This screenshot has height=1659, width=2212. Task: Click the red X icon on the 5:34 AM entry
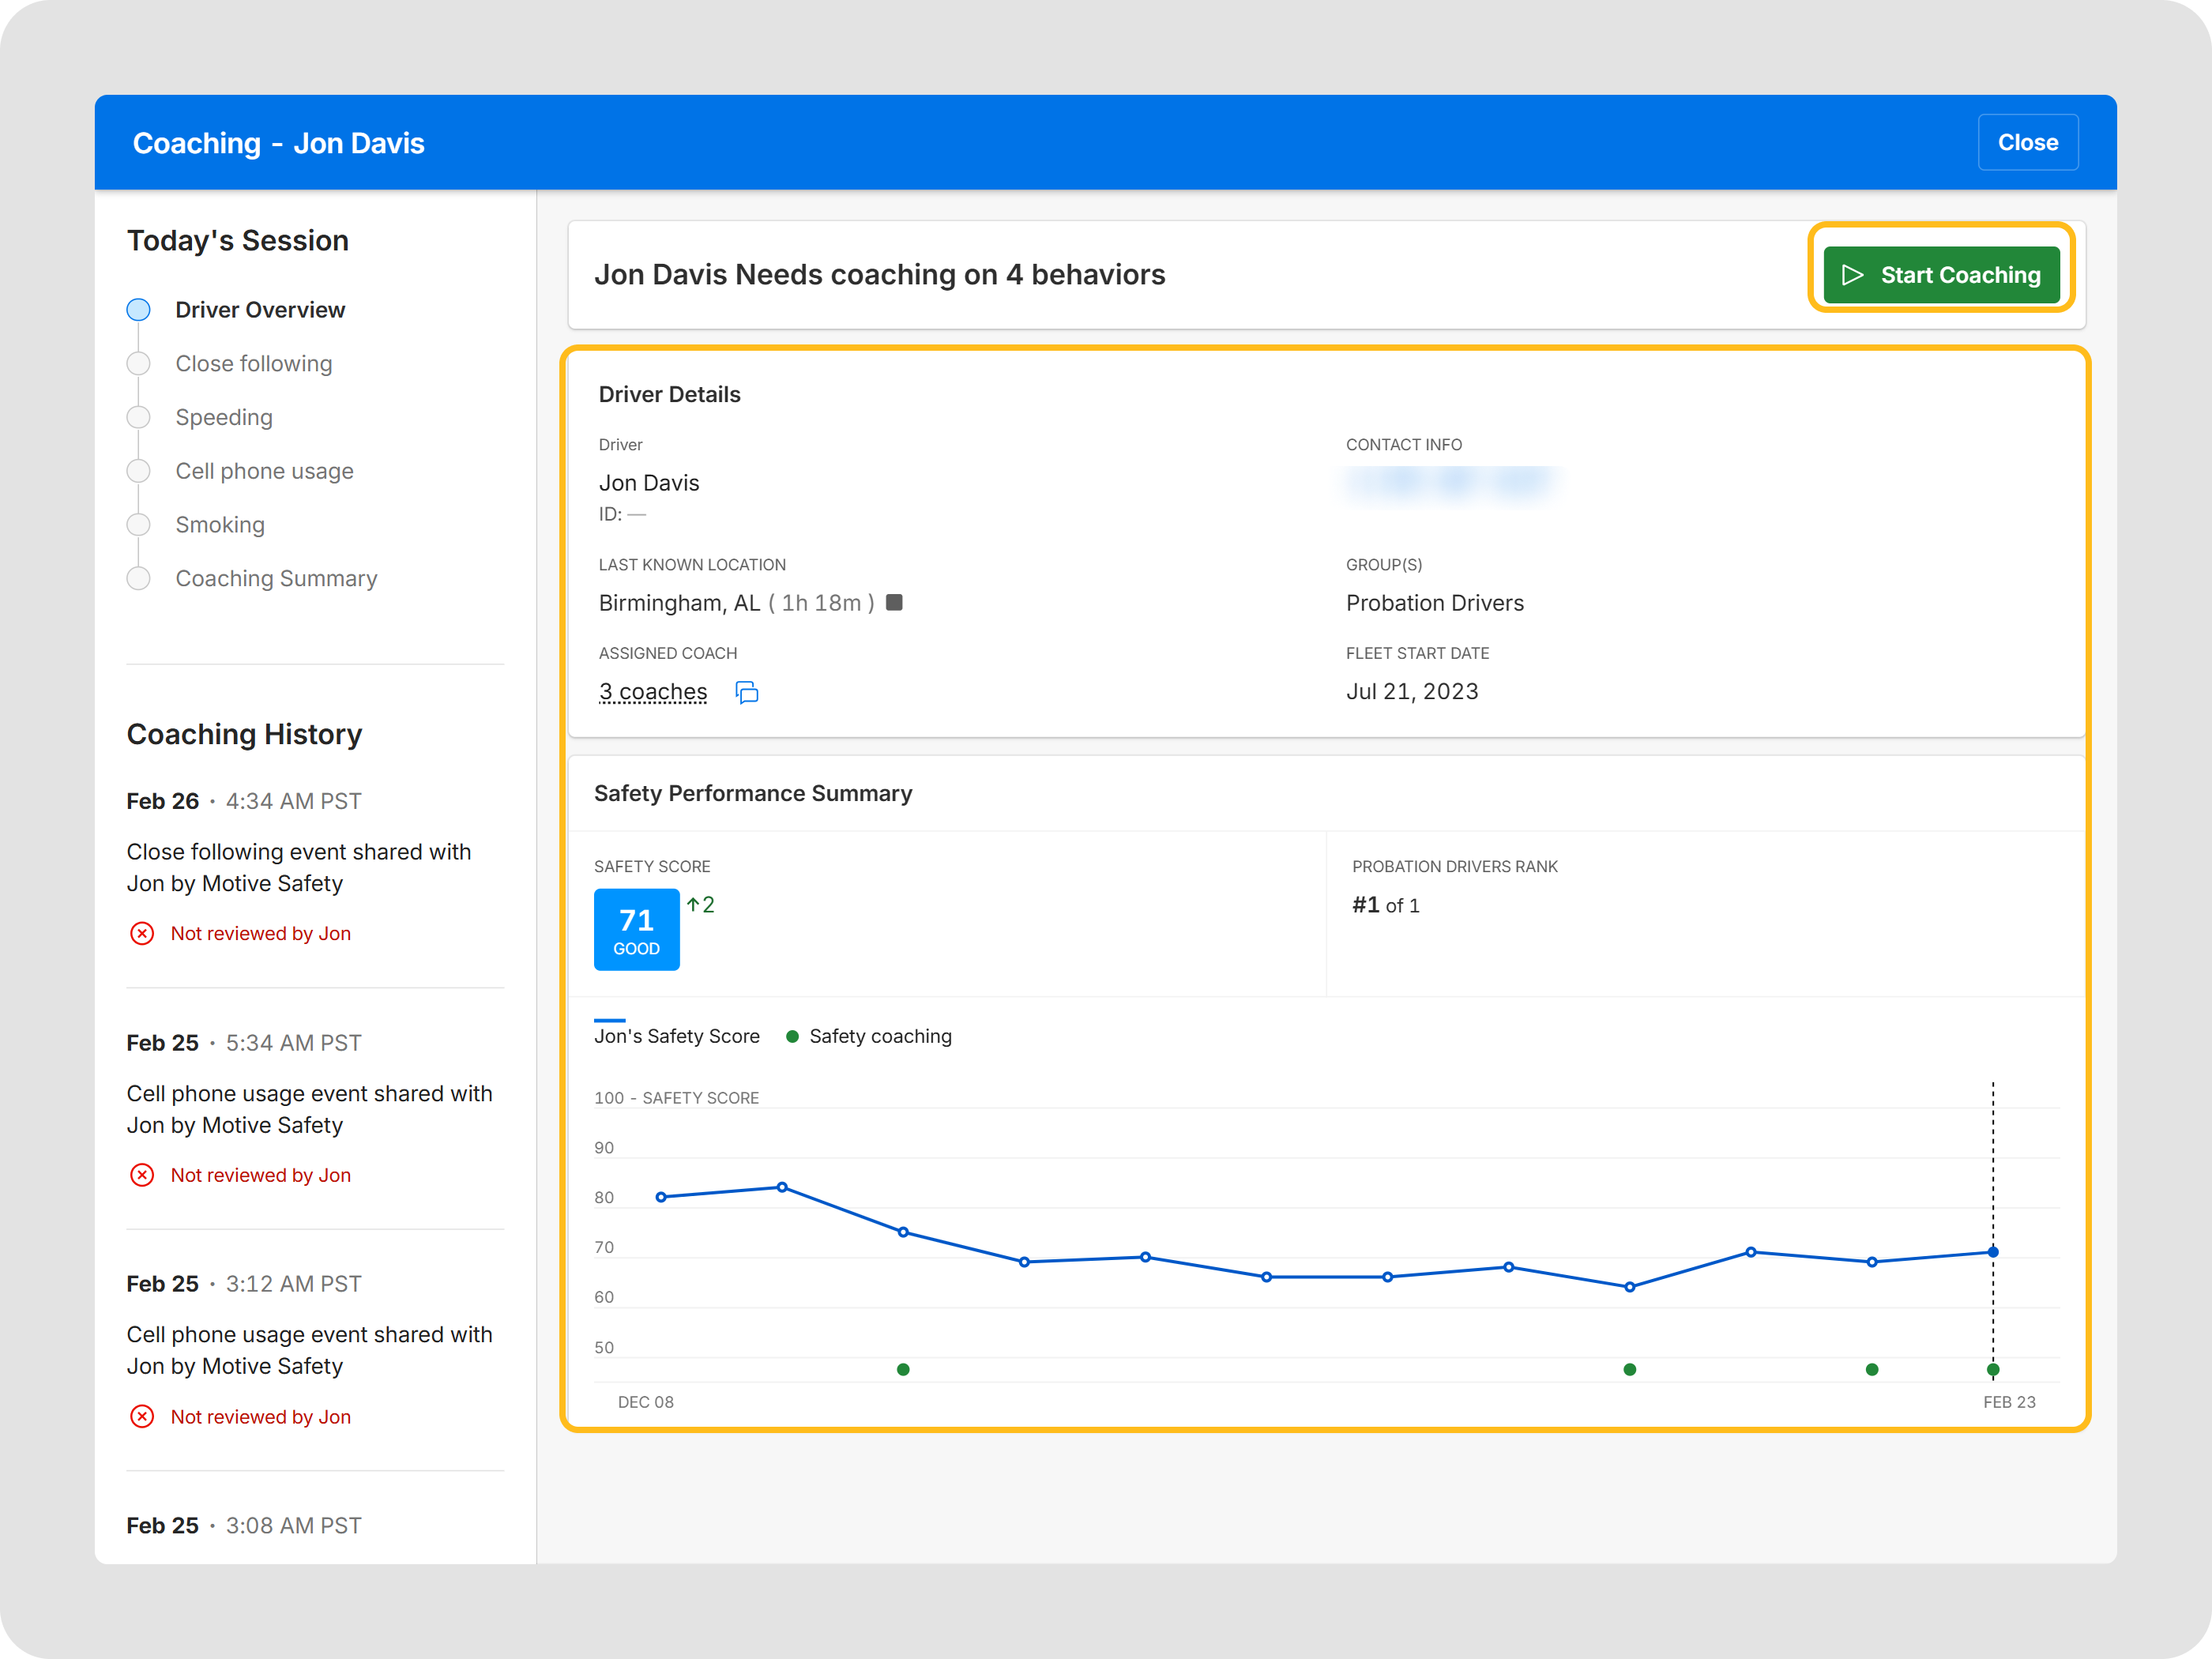[142, 1175]
